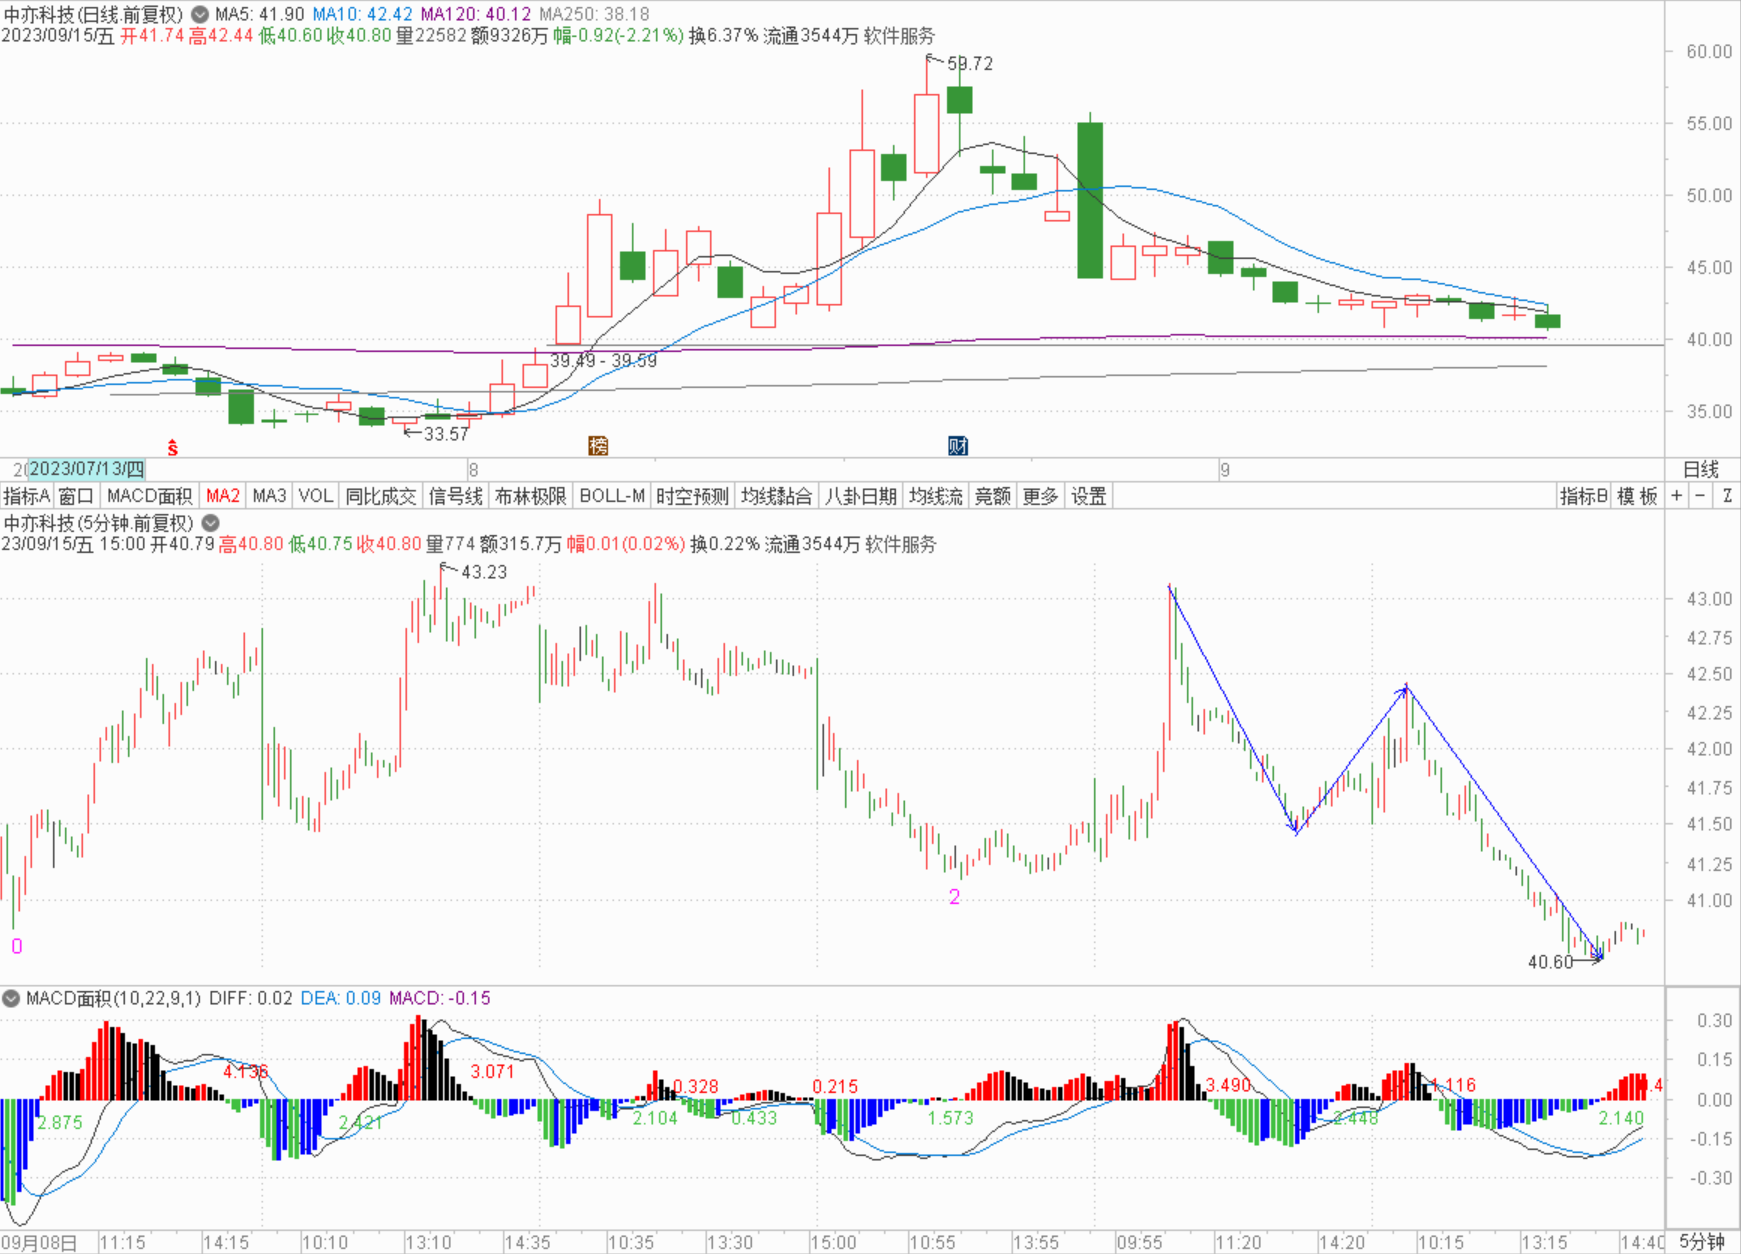
Task: Click the red S signal marker
Action: click(x=172, y=448)
